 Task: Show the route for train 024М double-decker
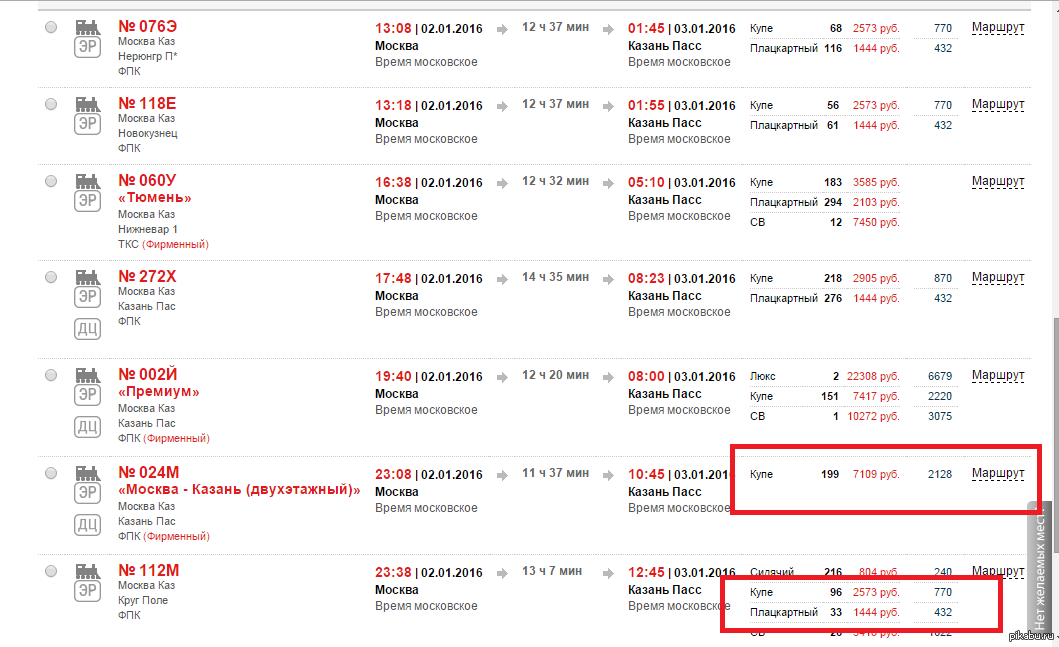997,473
